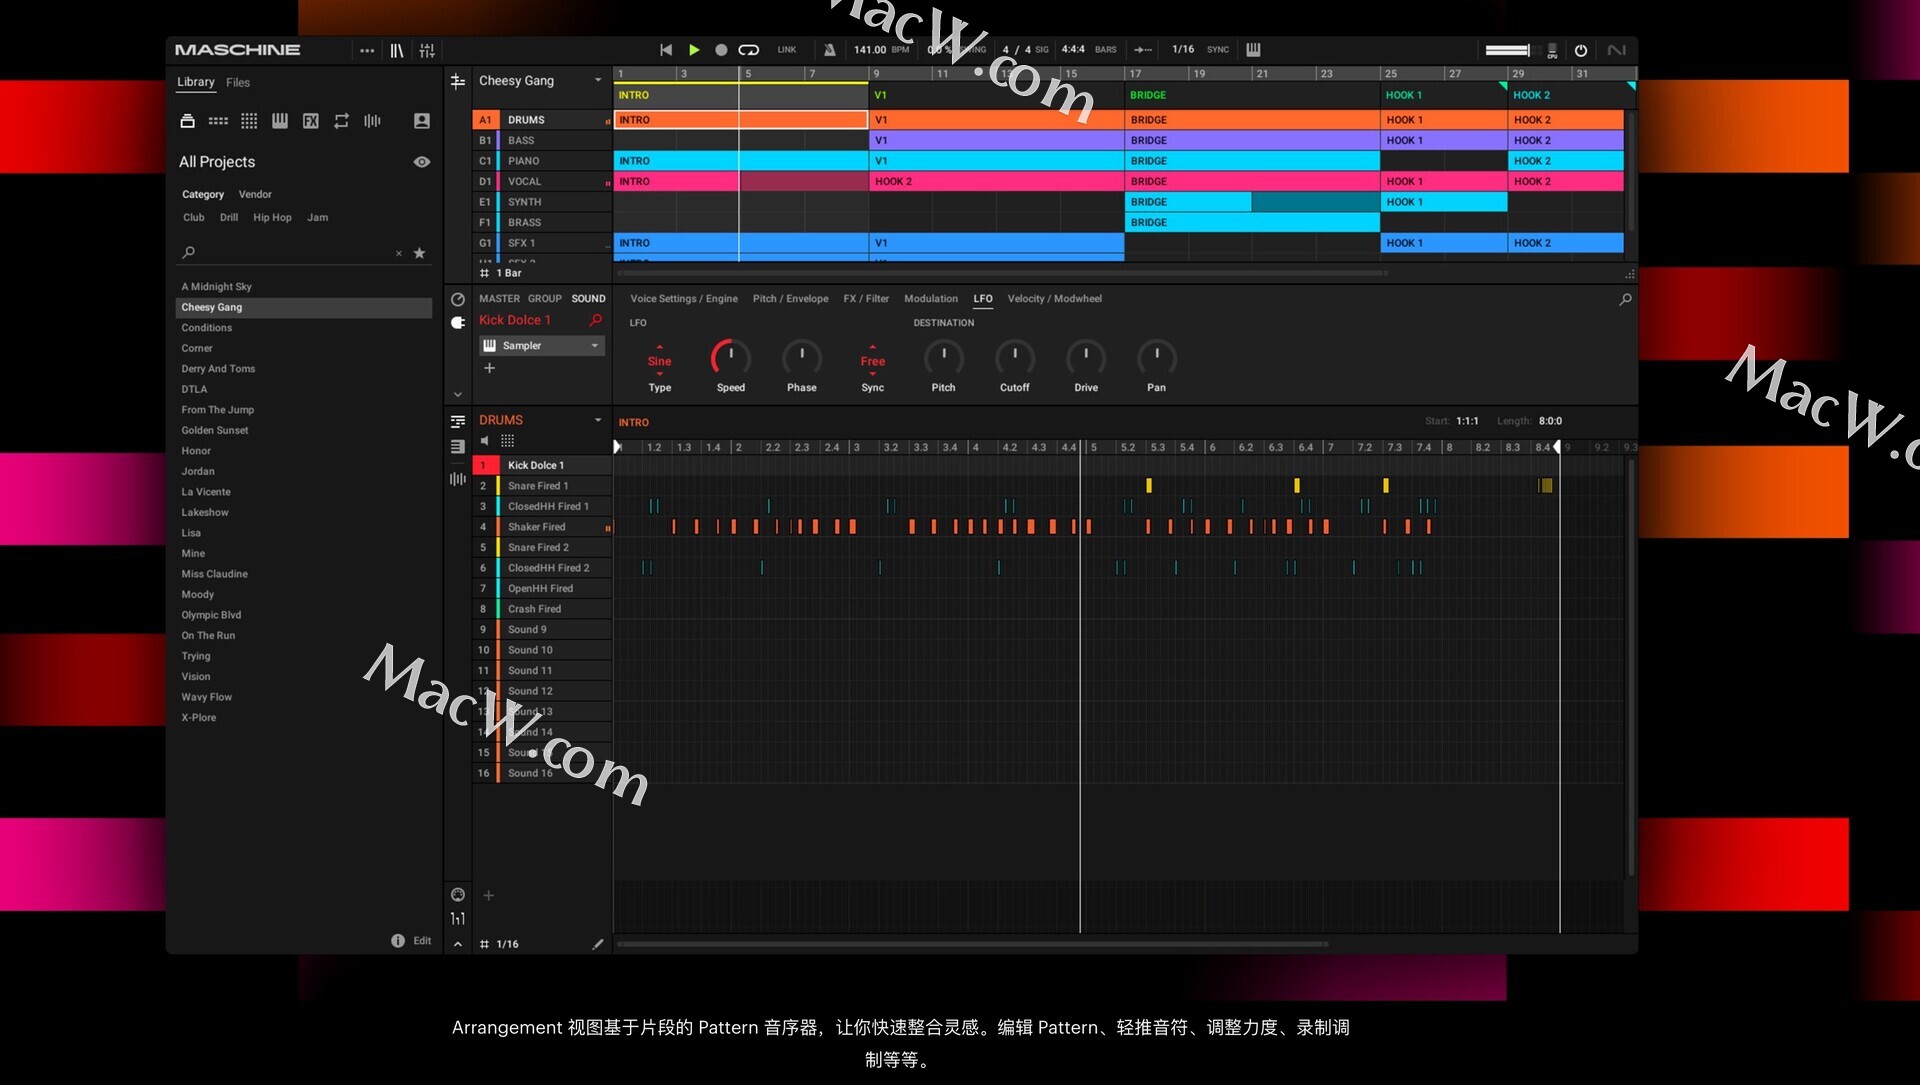The height and width of the screenshot is (1085, 1920).
Task: Restart playback with the skip-to-start button
Action: coord(666,50)
